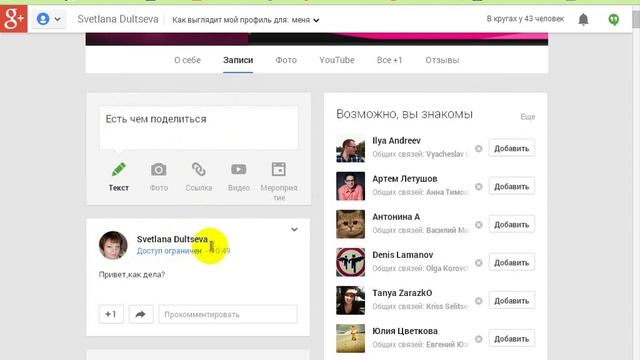The width and height of the screenshot is (640, 360).
Task: Open the name link 'Артем Летушов'
Action: 404,179
